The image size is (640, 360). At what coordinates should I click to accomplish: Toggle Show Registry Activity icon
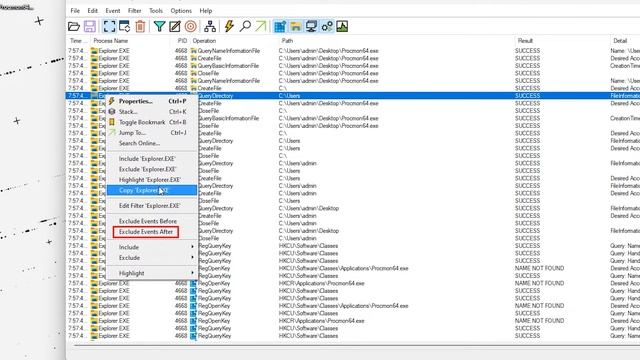280,27
